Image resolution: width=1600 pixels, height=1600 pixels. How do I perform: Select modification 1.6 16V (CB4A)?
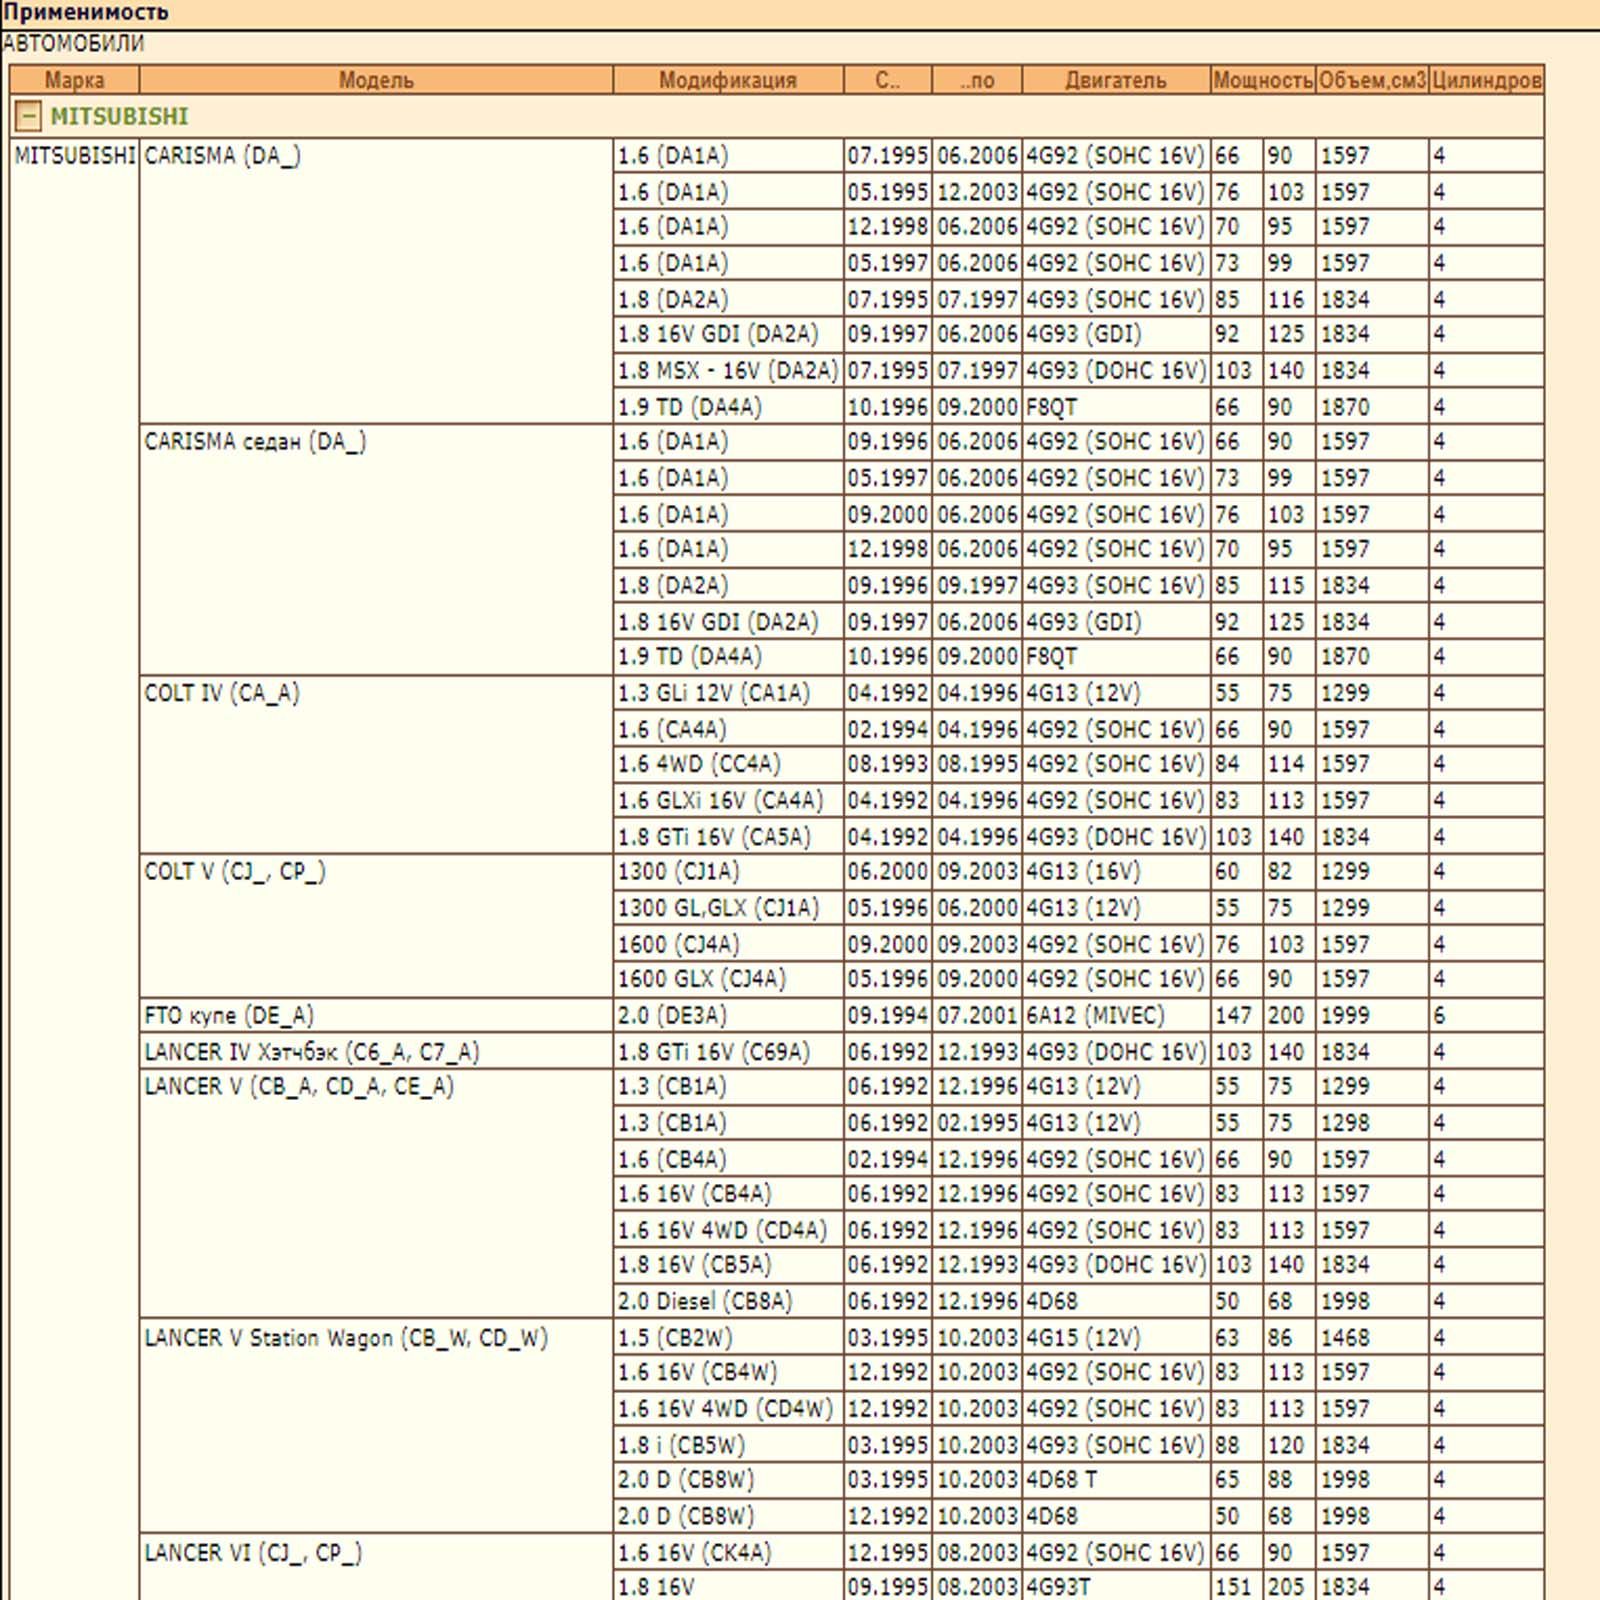[x=728, y=1194]
